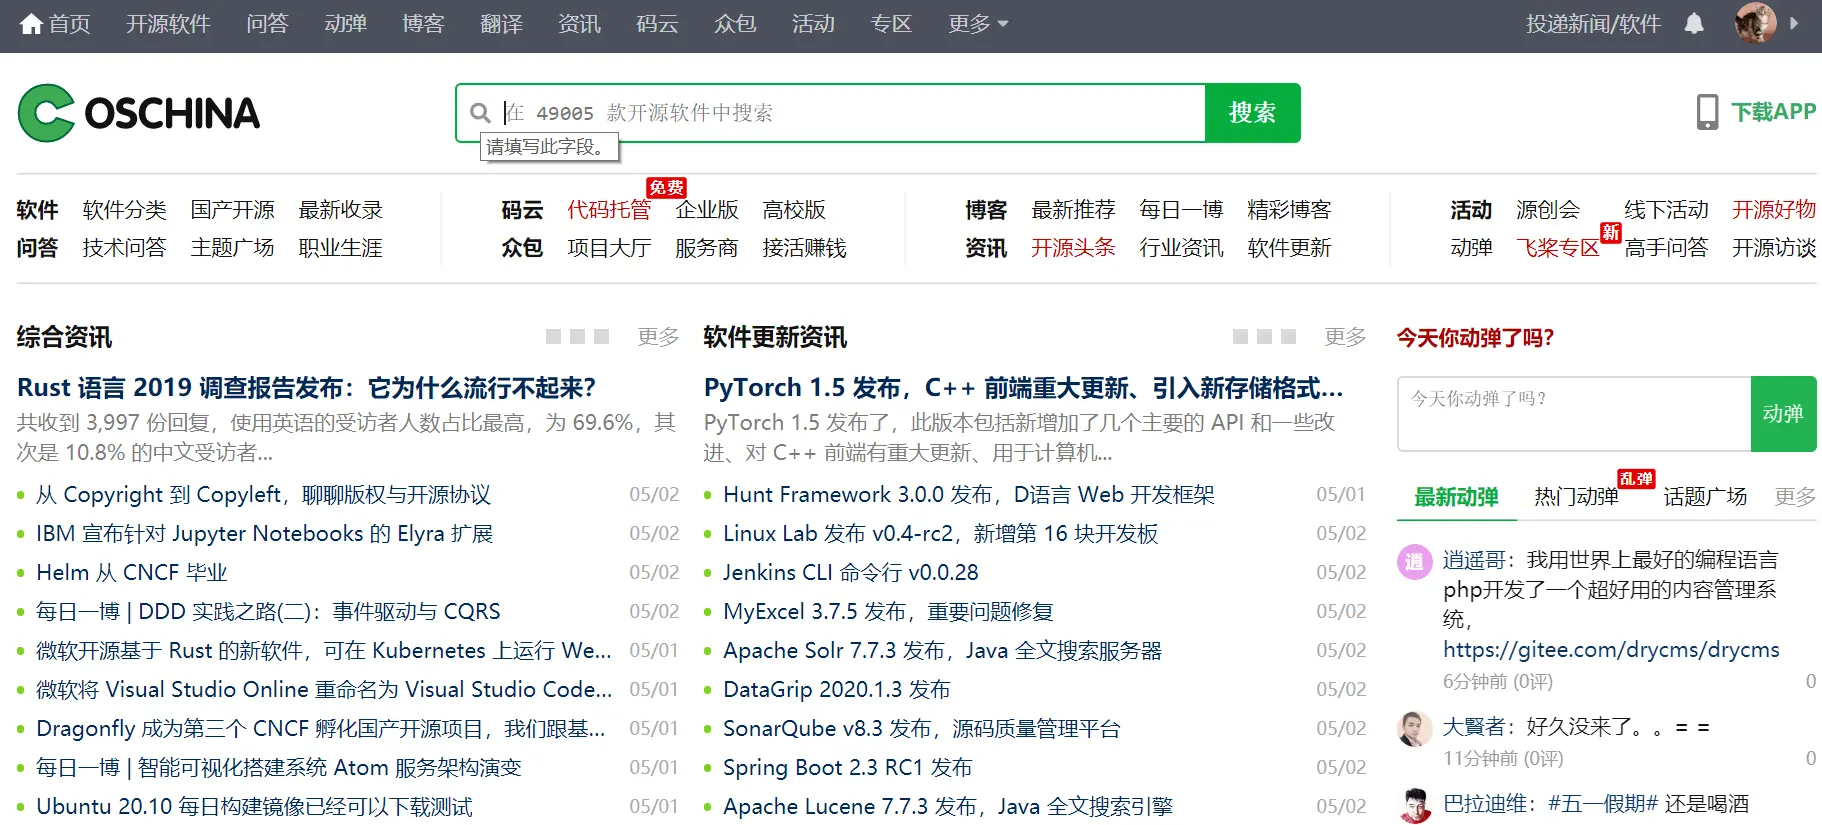Click the green 搜索 button
Viewport: 1822px width, 825px height.
tap(1253, 113)
